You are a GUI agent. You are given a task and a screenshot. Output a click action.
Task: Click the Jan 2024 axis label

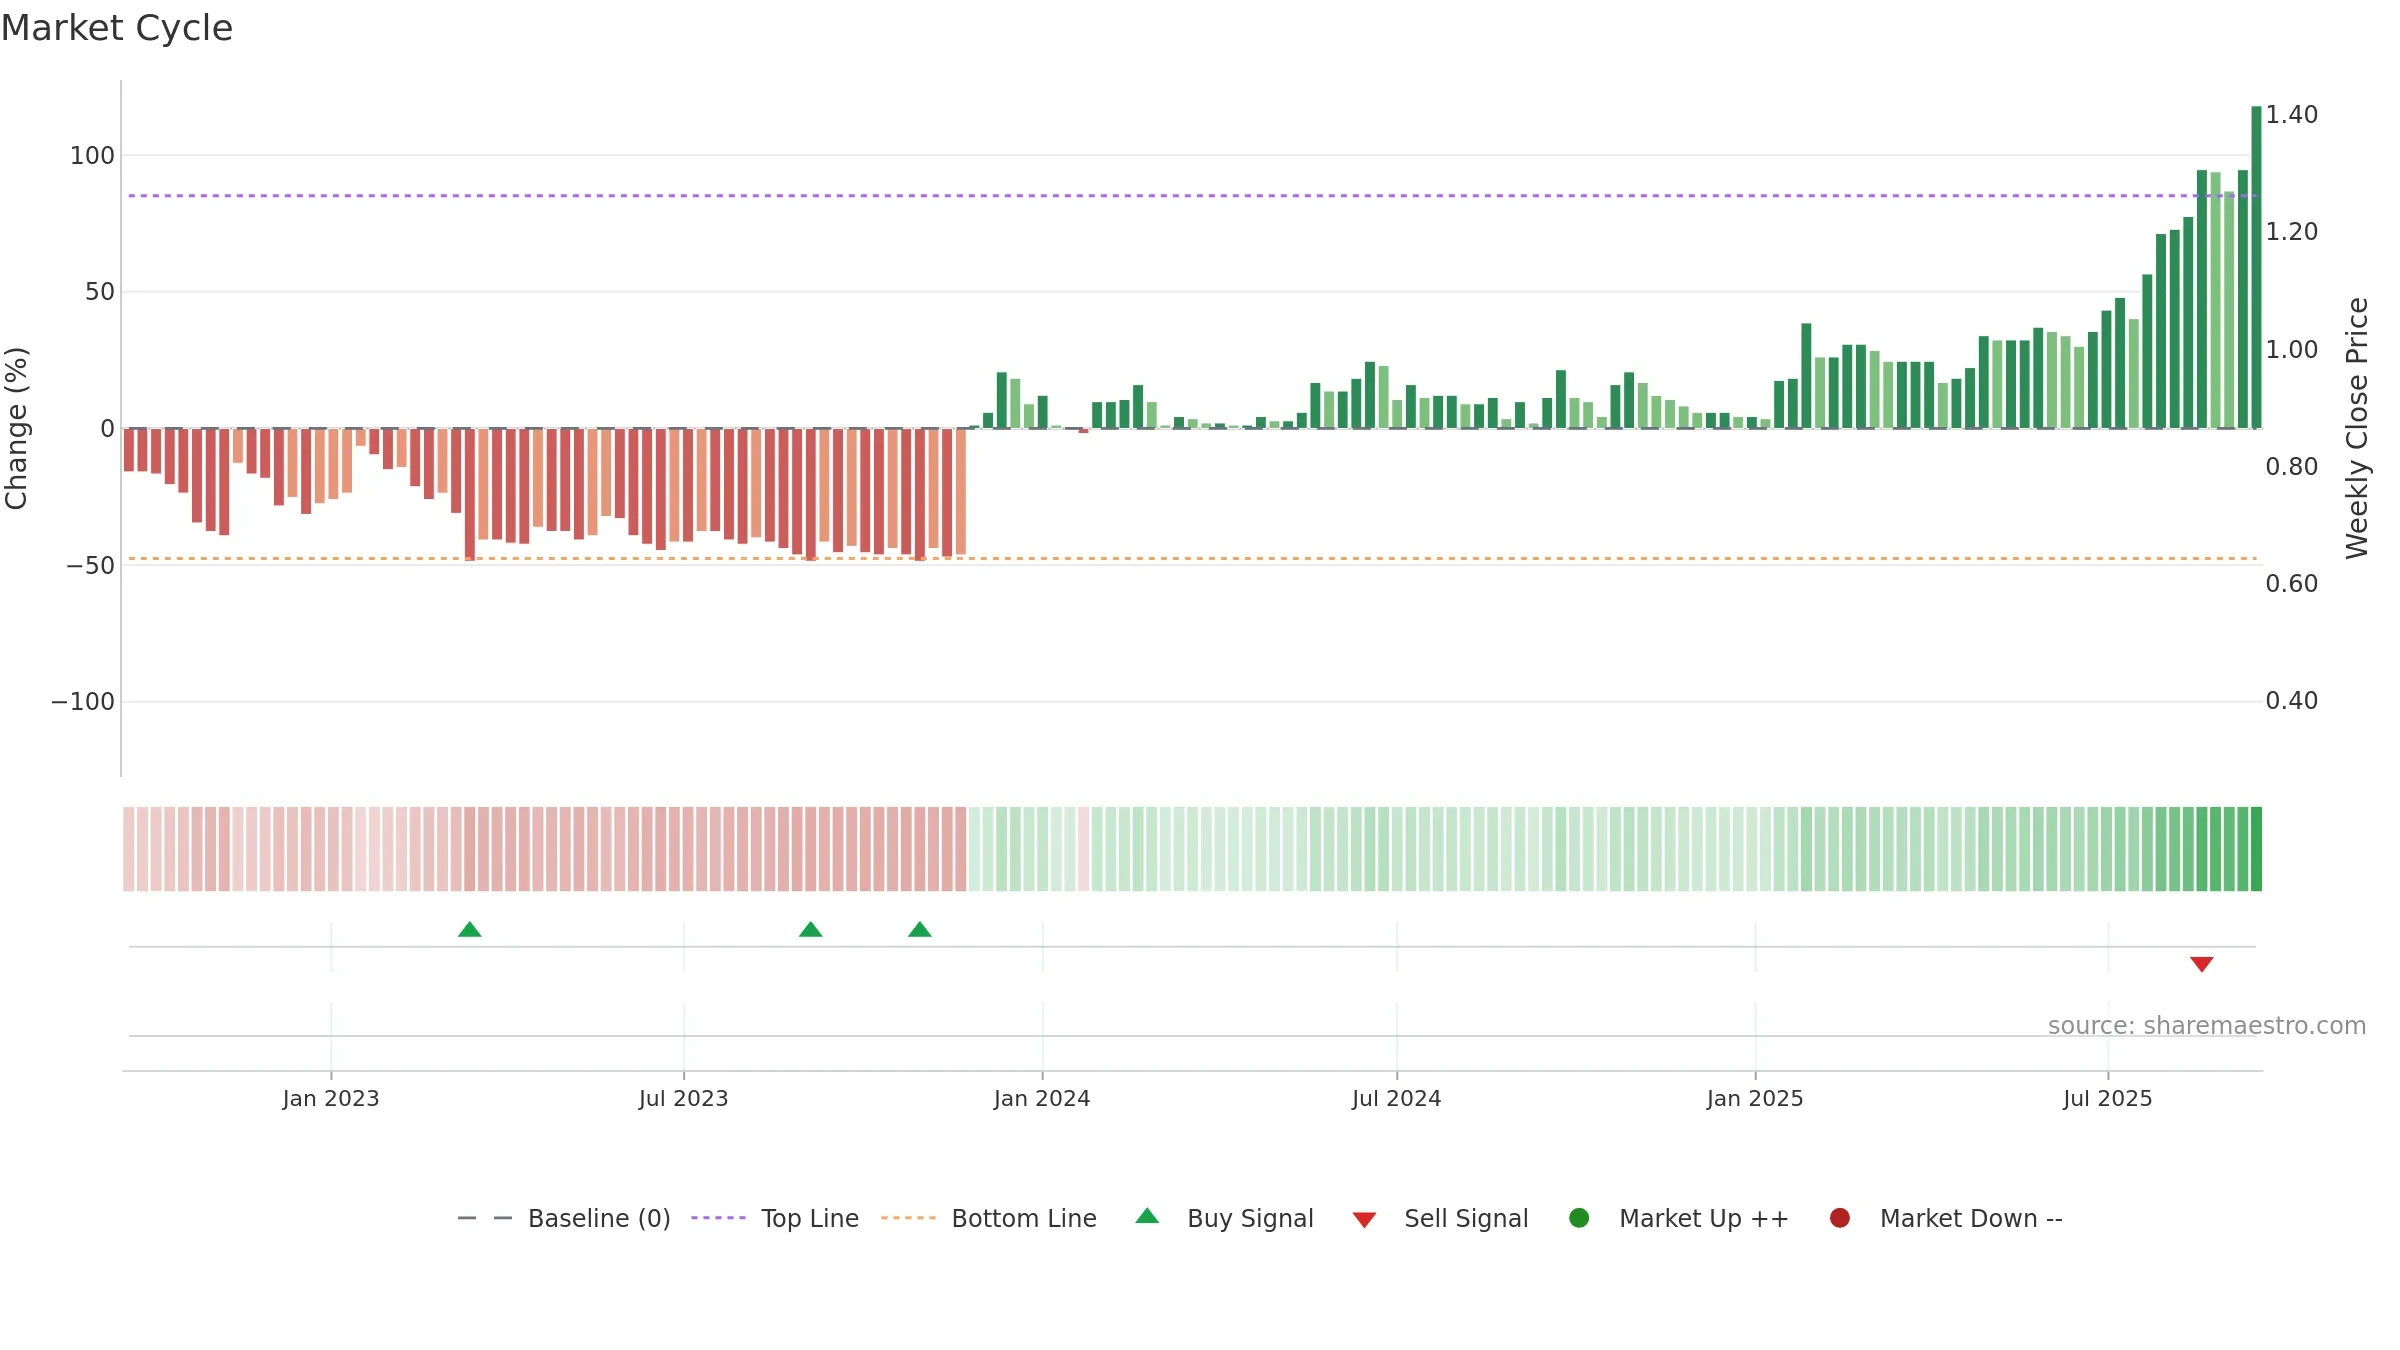(1042, 1099)
